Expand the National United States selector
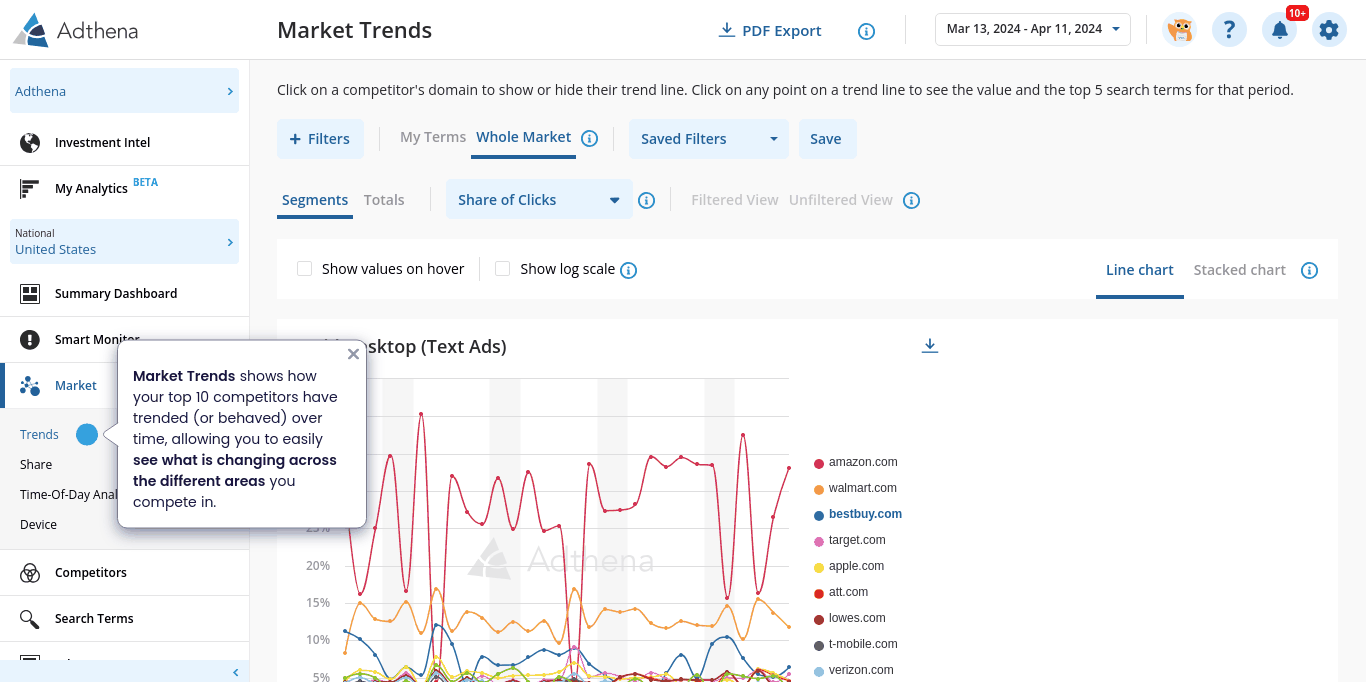This screenshot has height=682, width=1366. coord(124,241)
